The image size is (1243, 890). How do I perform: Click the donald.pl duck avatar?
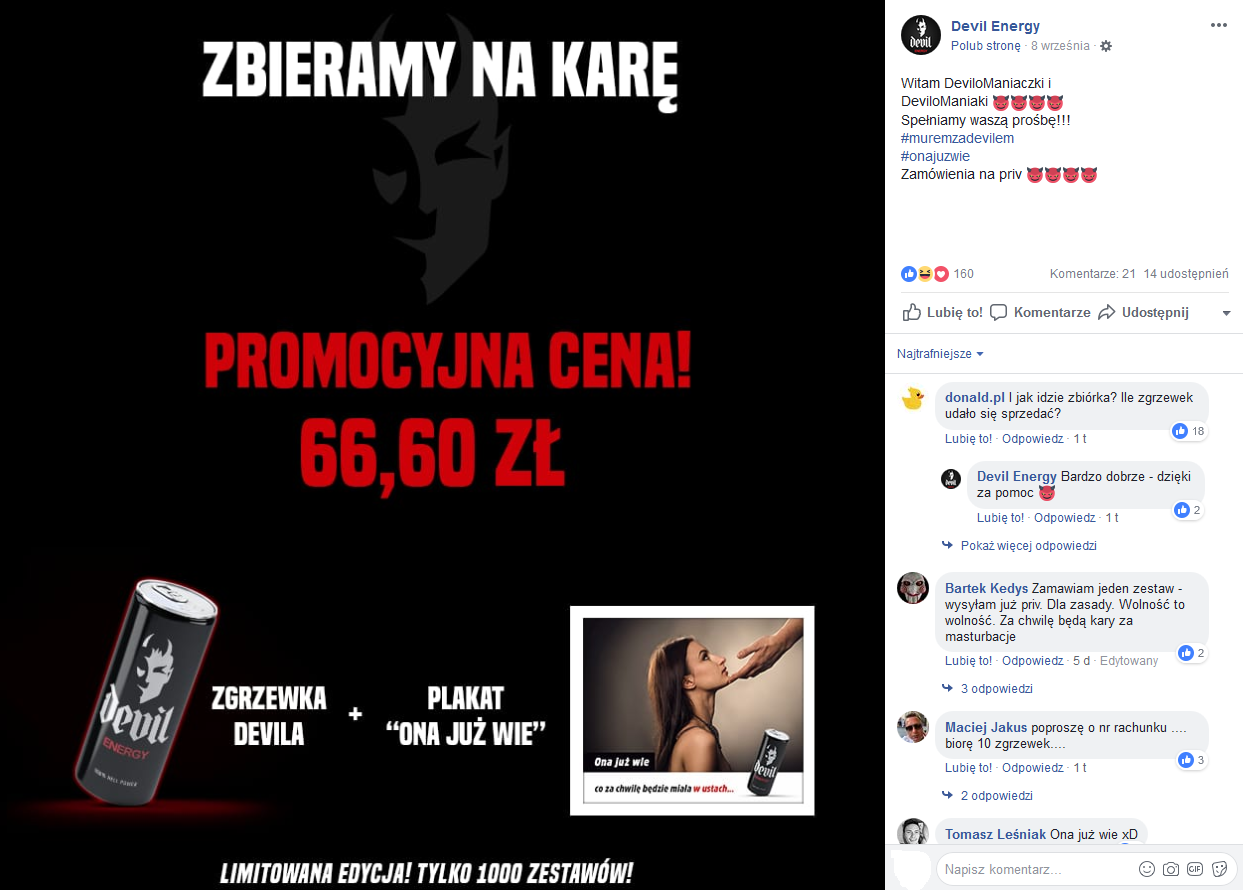pyautogui.click(x=913, y=398)
